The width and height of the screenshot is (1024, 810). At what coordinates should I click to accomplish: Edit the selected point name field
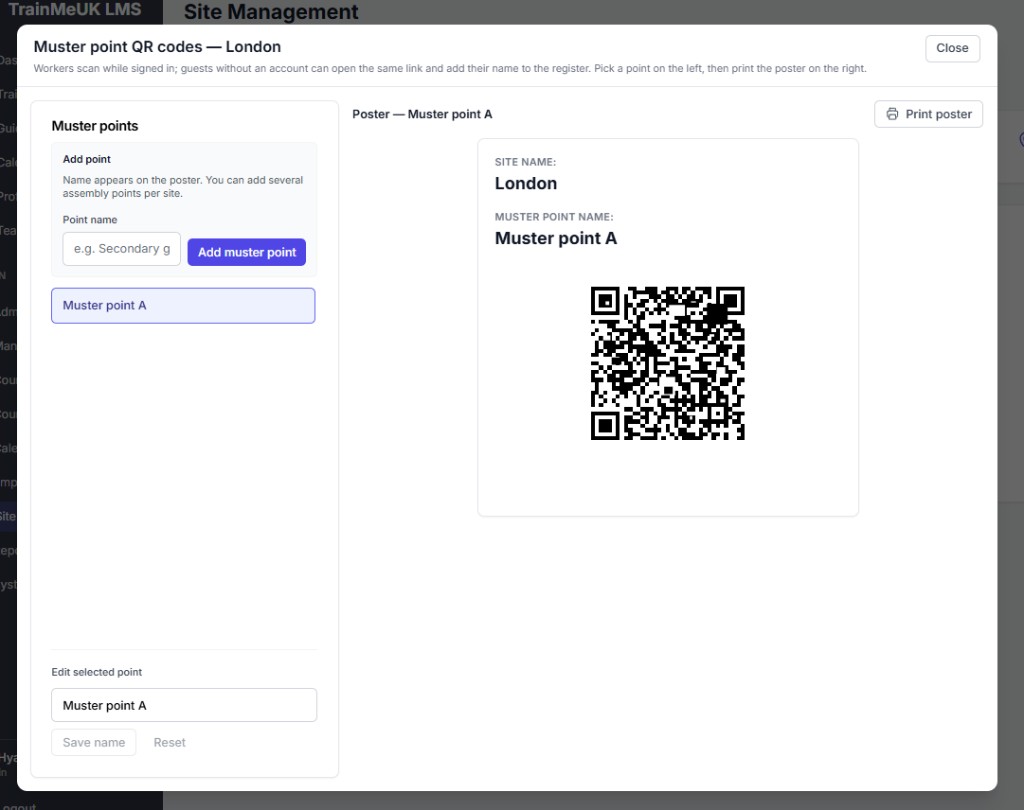(x=184, y=705)
